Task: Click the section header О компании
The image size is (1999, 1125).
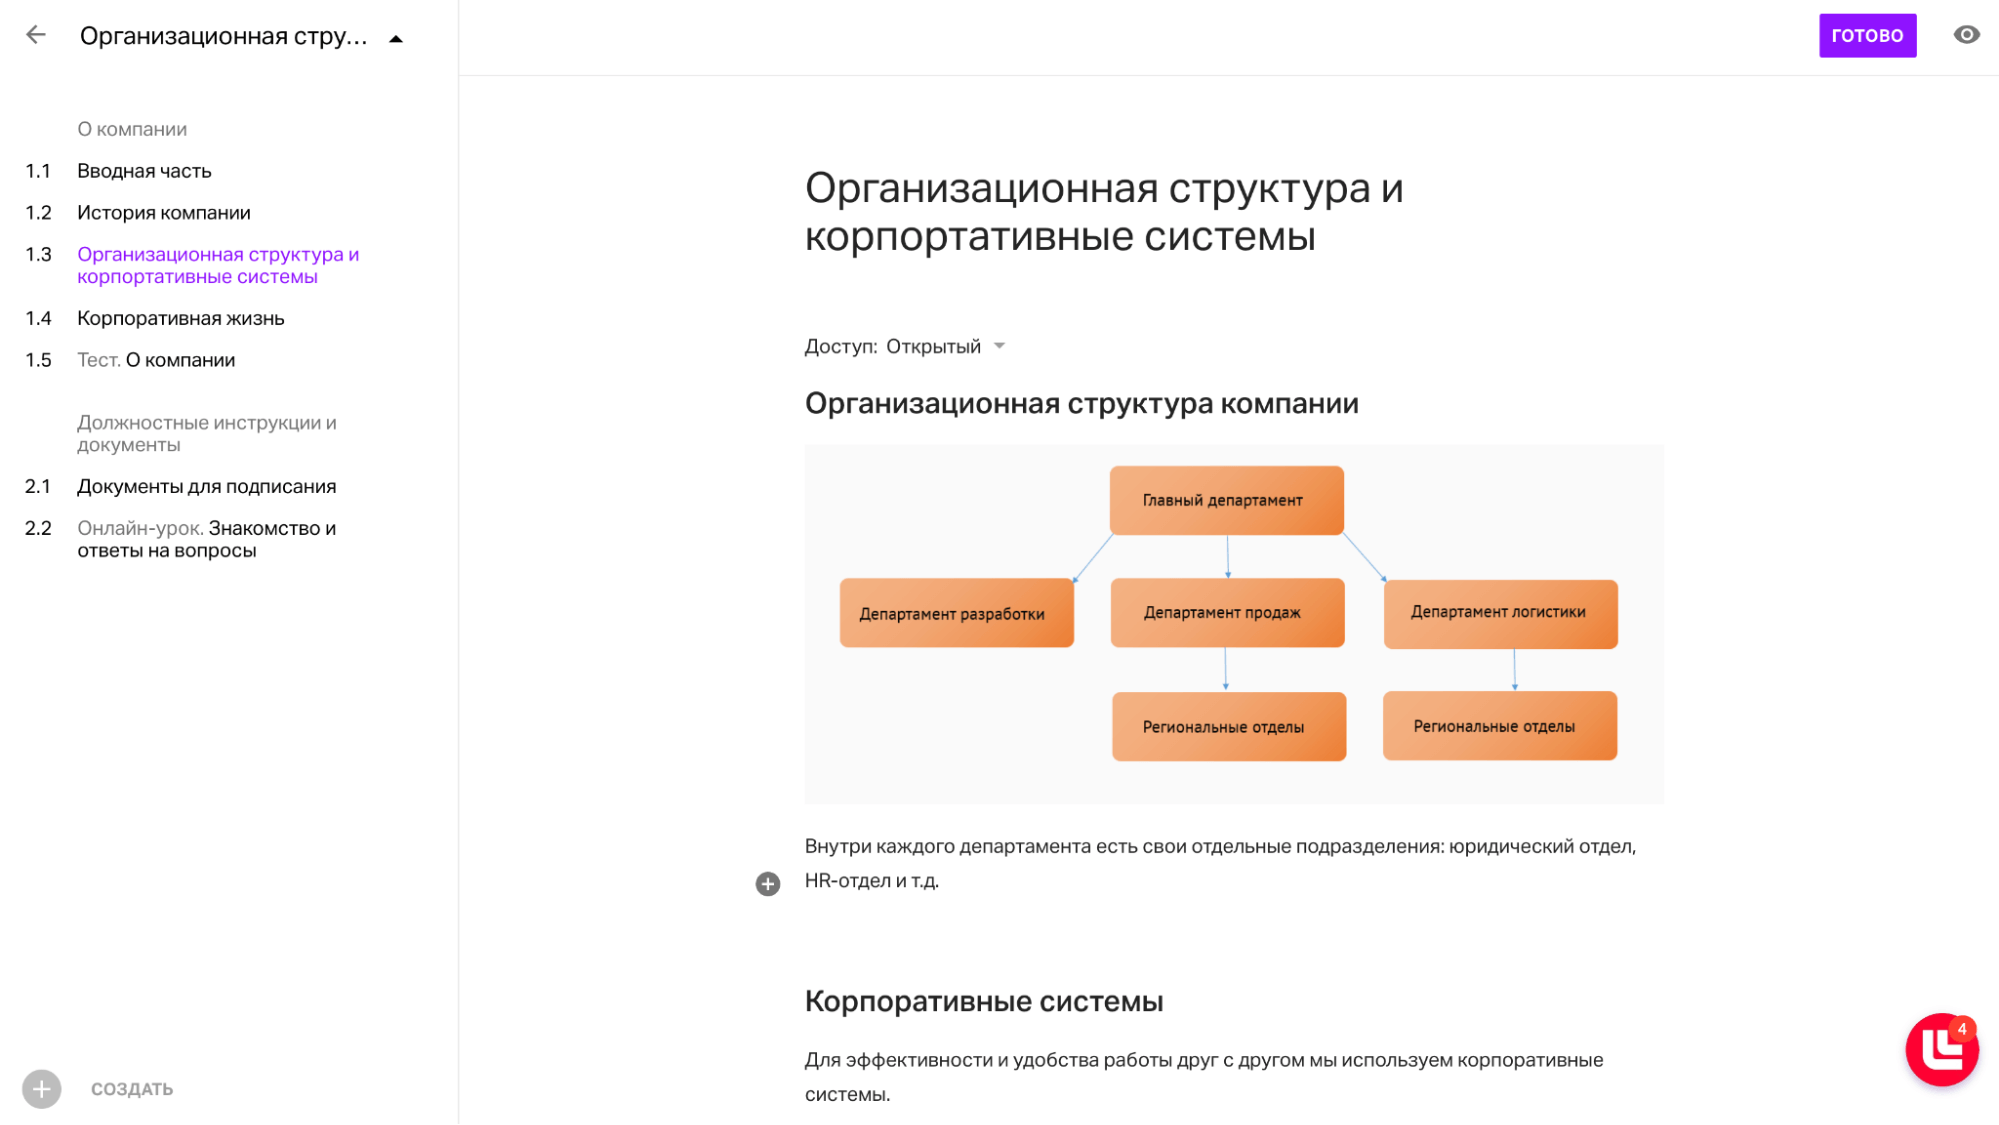Action: [x=132, y=129]
